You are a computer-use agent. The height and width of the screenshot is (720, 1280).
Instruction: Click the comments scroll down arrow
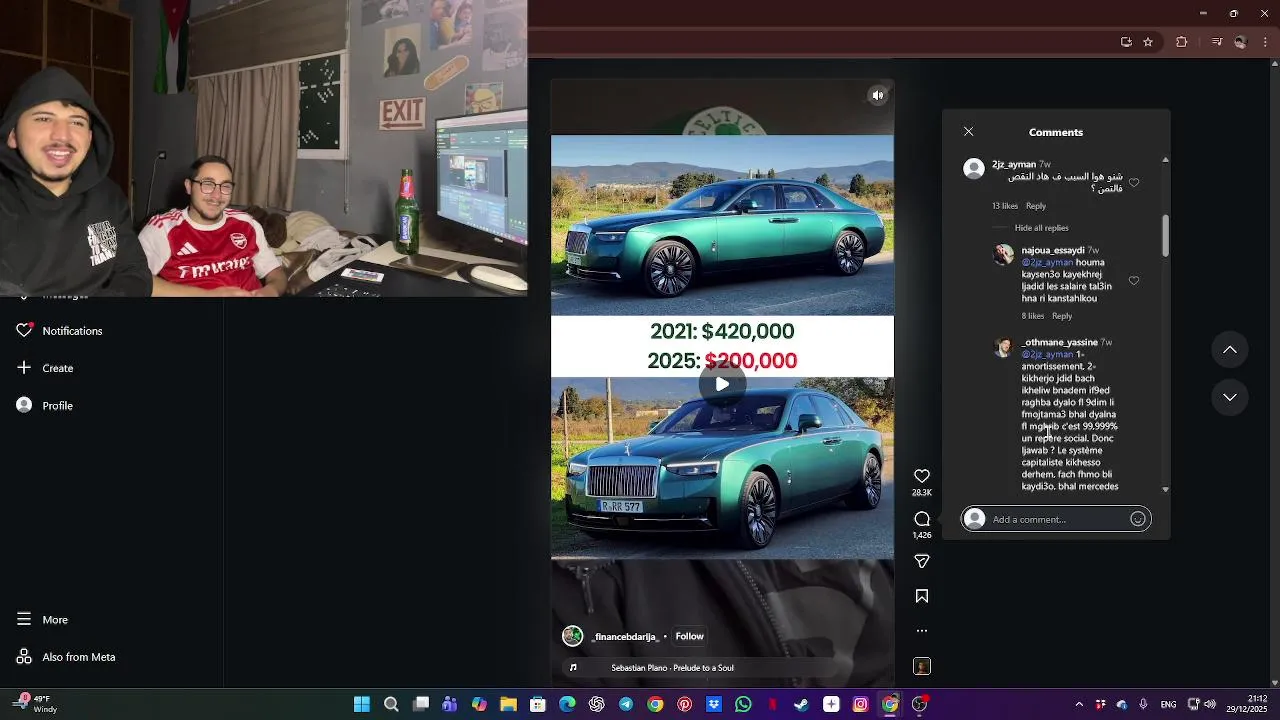(1165, 489)
